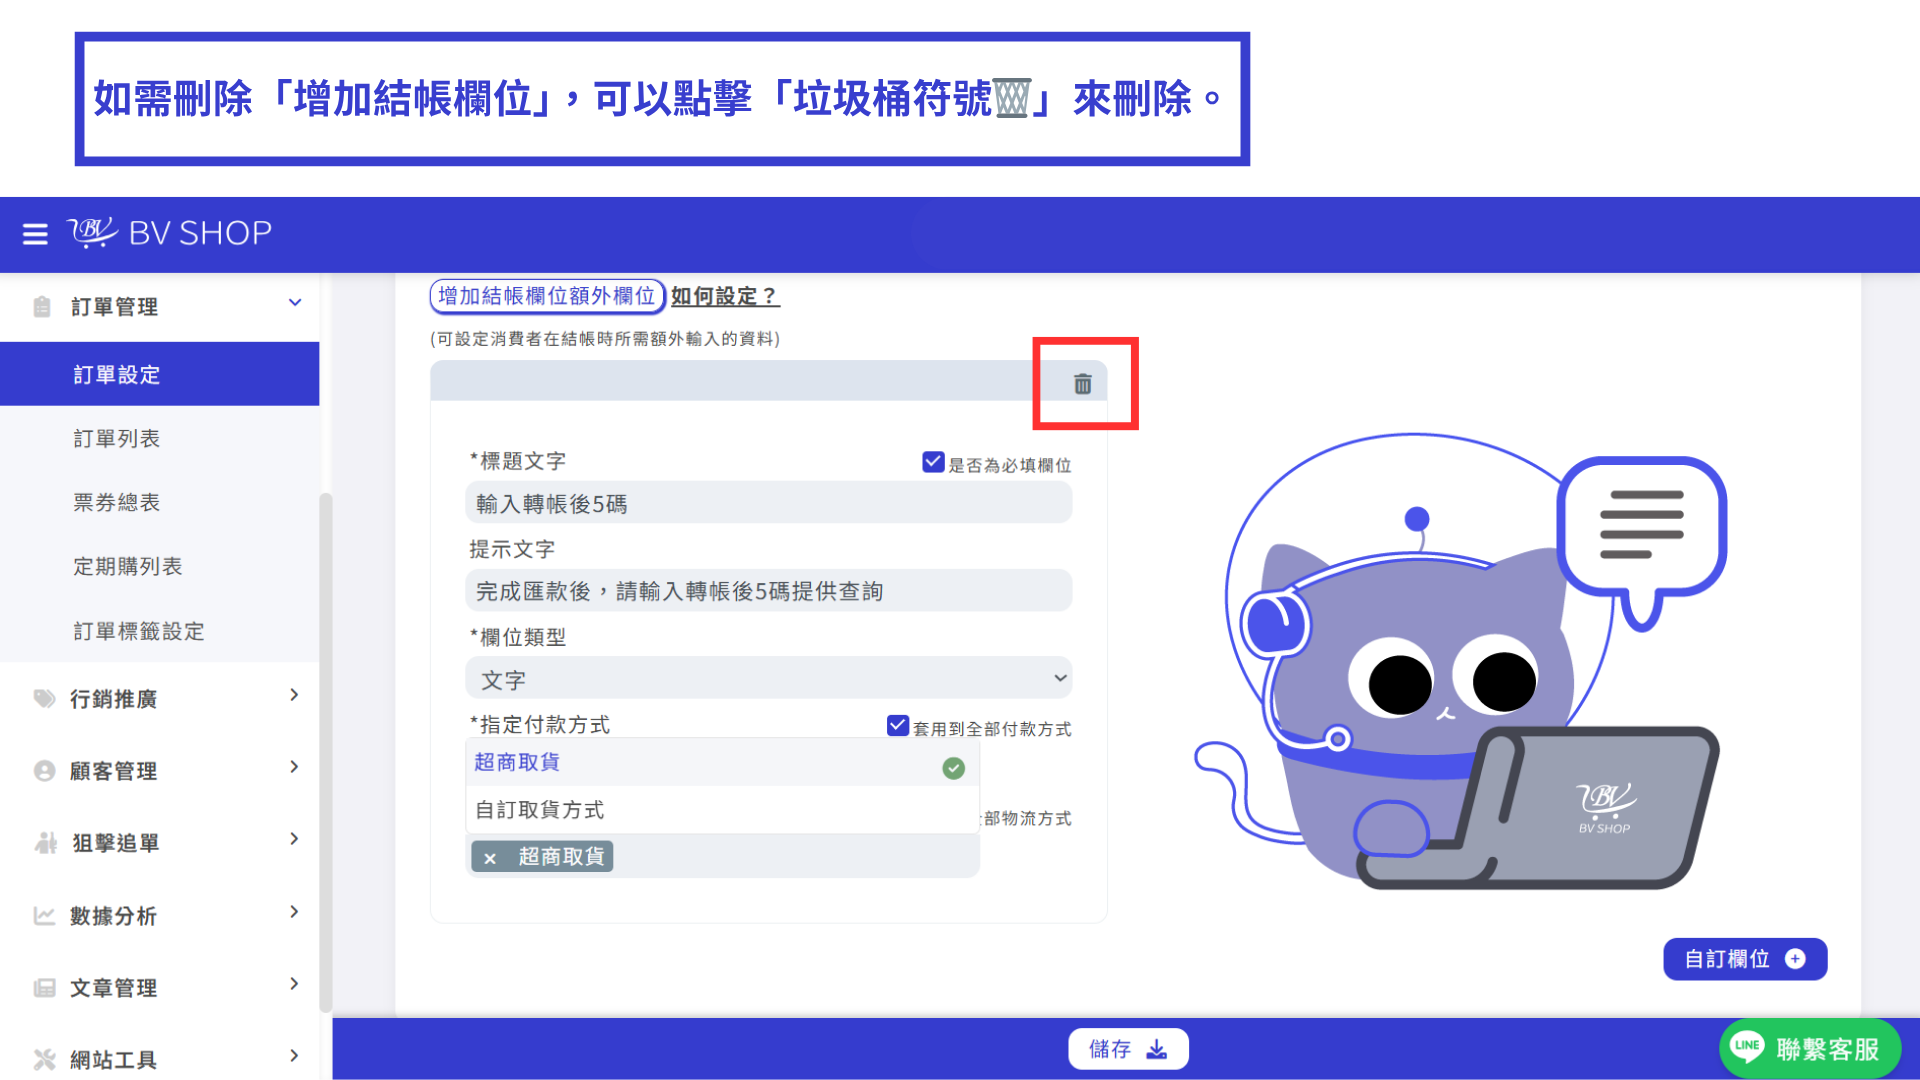
Task: Toggle 套用到全部付款方式 checkbox
Action: coord(898,726)
